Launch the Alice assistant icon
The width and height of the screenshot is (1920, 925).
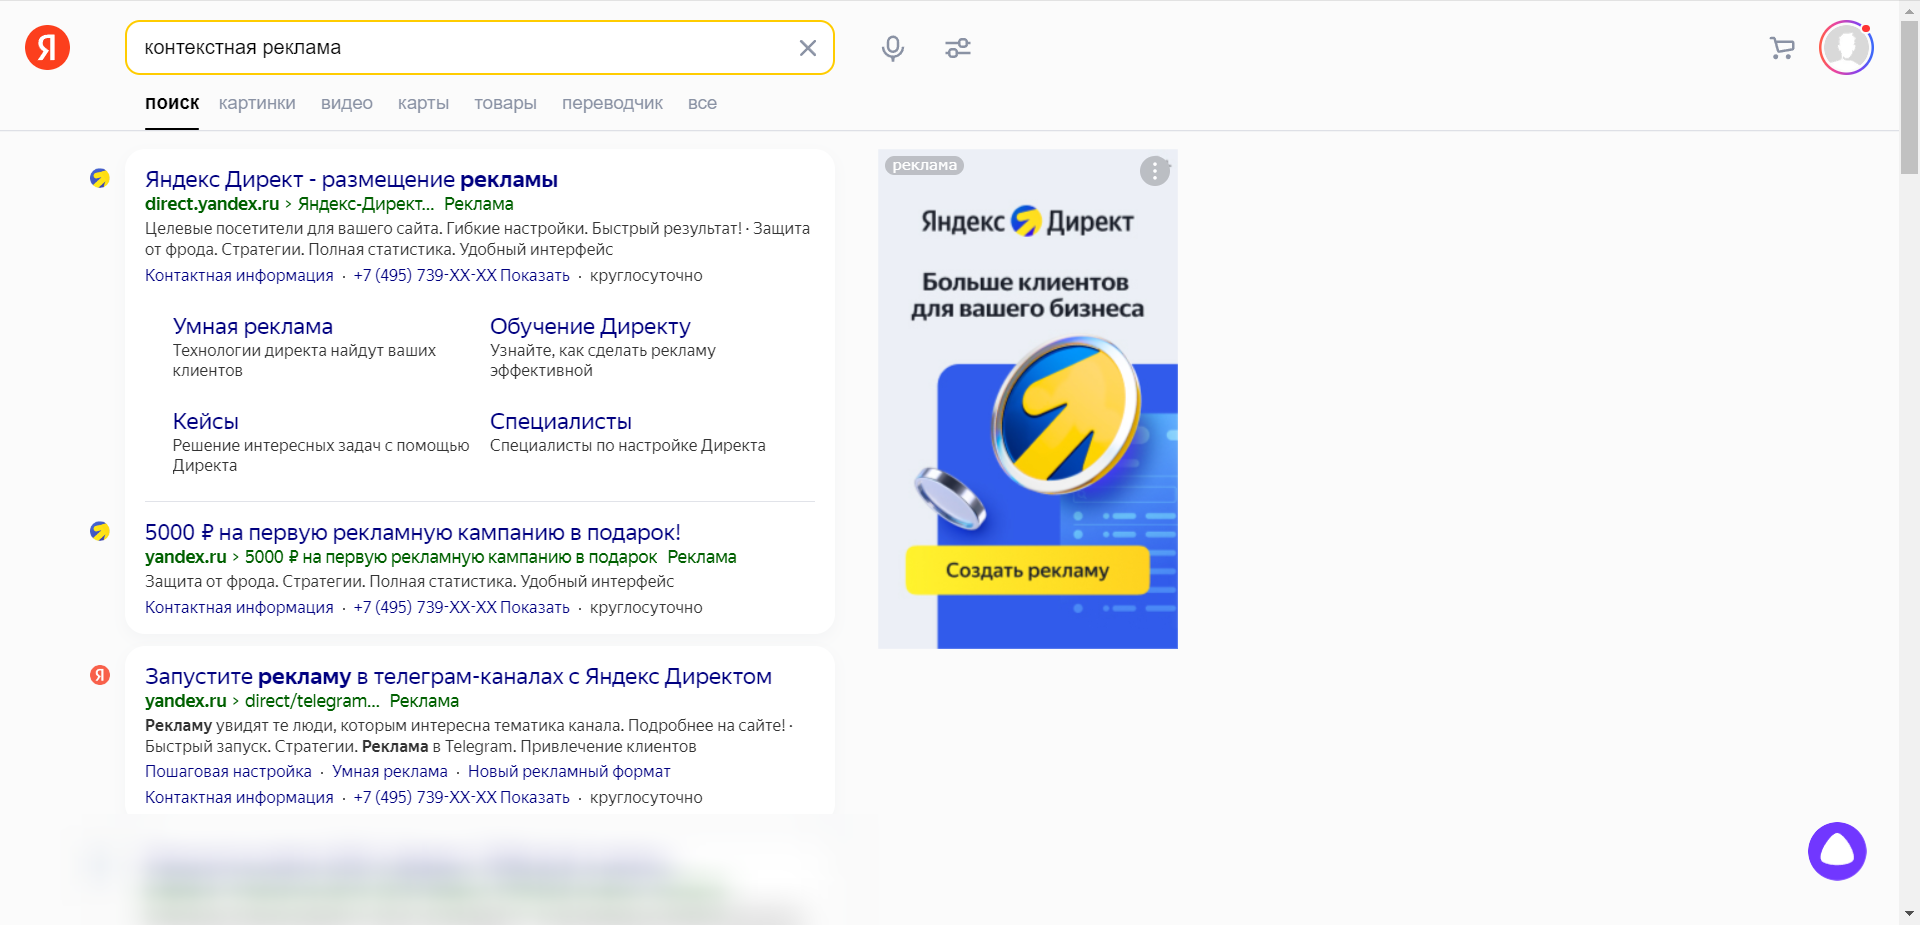point(1837,851)
